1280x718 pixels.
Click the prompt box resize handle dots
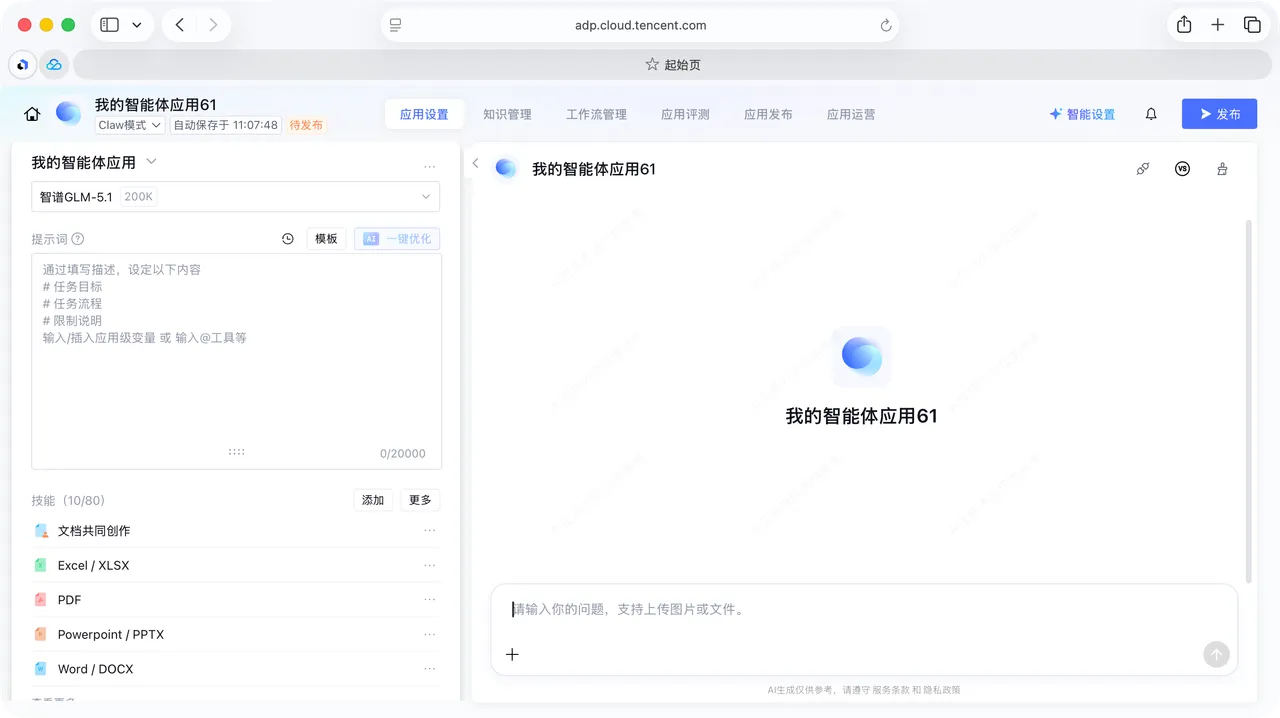(x=236, y=452)
